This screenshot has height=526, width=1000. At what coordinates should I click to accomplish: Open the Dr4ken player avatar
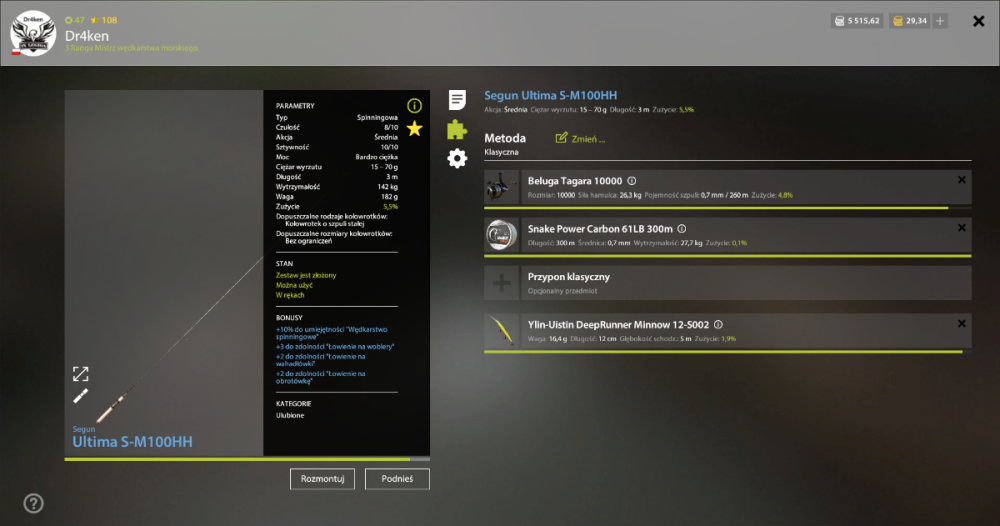33,33
